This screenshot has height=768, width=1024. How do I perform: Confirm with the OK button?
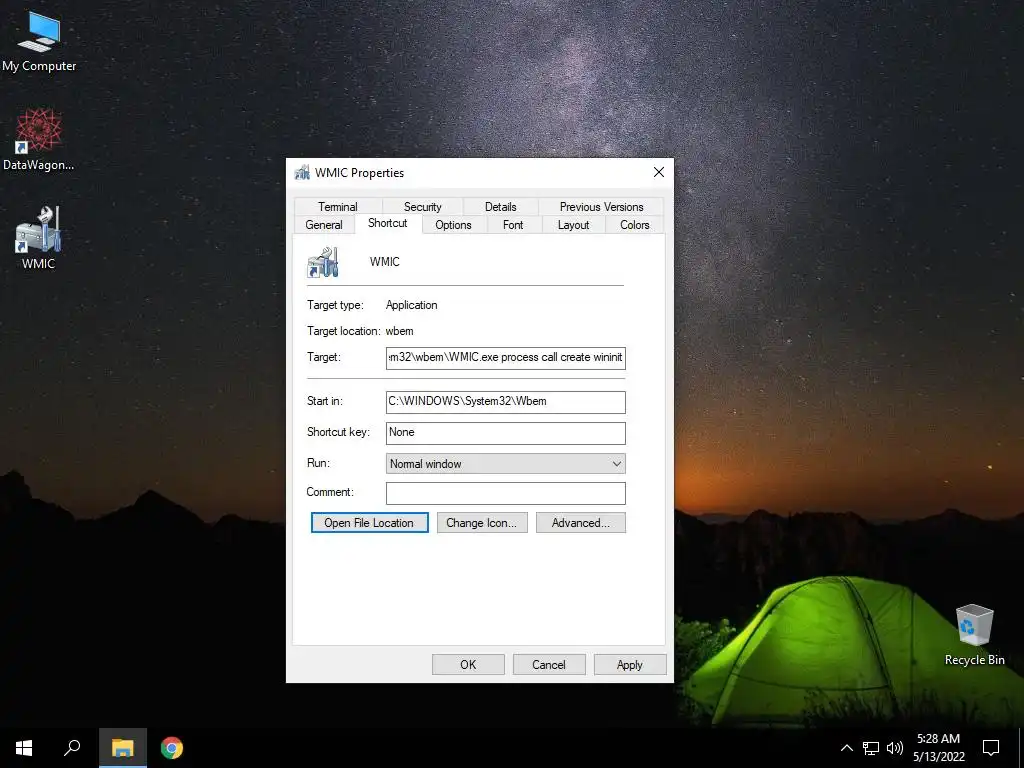(x=468, y=665)
